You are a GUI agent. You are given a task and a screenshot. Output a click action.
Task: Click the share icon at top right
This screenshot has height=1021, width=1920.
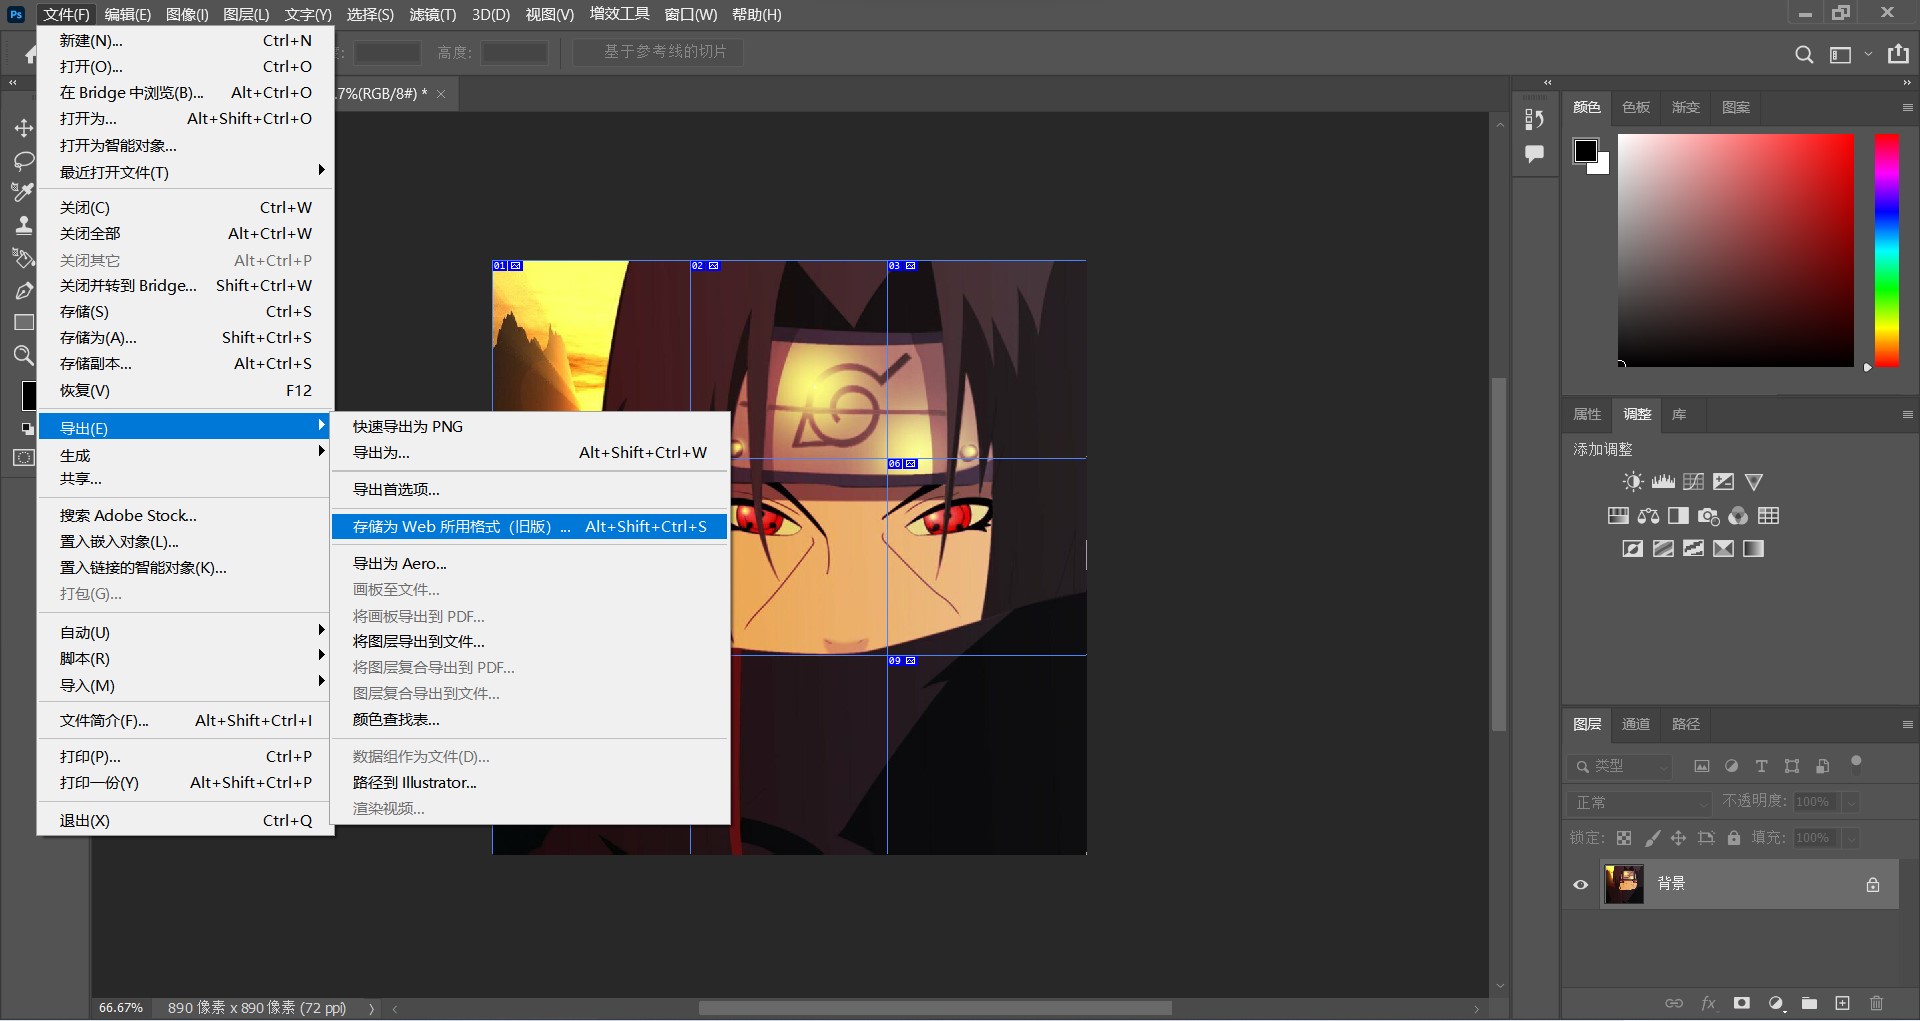(x=1898, y=55)
